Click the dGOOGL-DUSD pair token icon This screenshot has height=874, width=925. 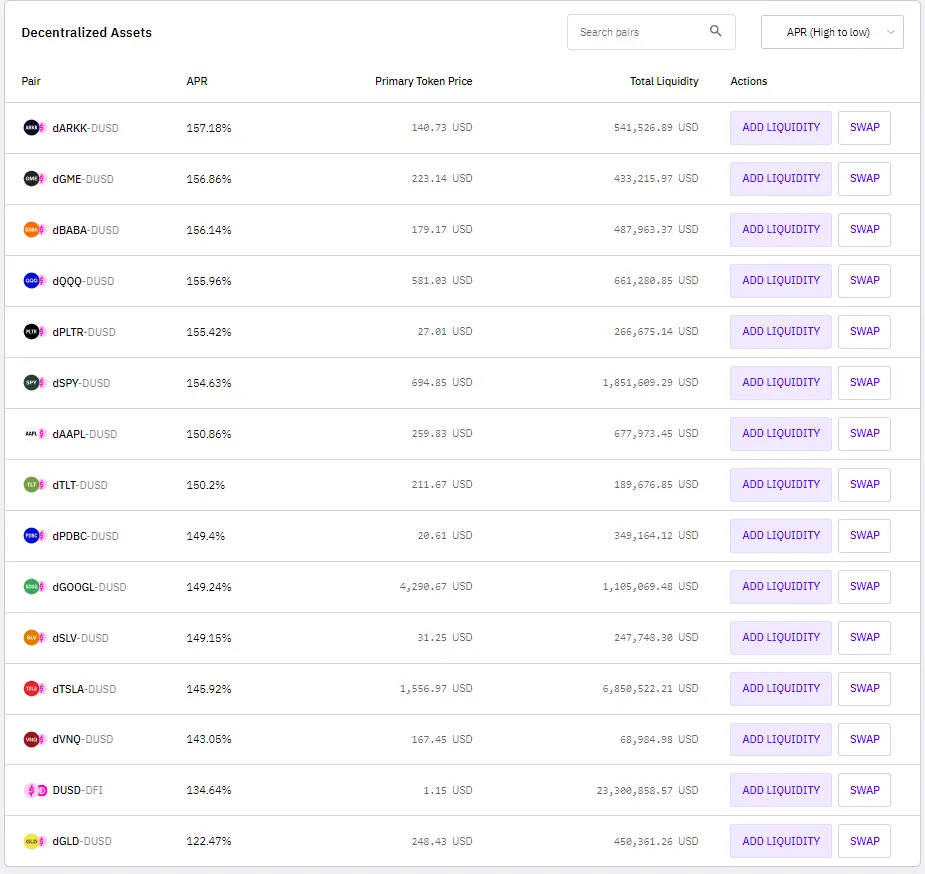point(35,587)
